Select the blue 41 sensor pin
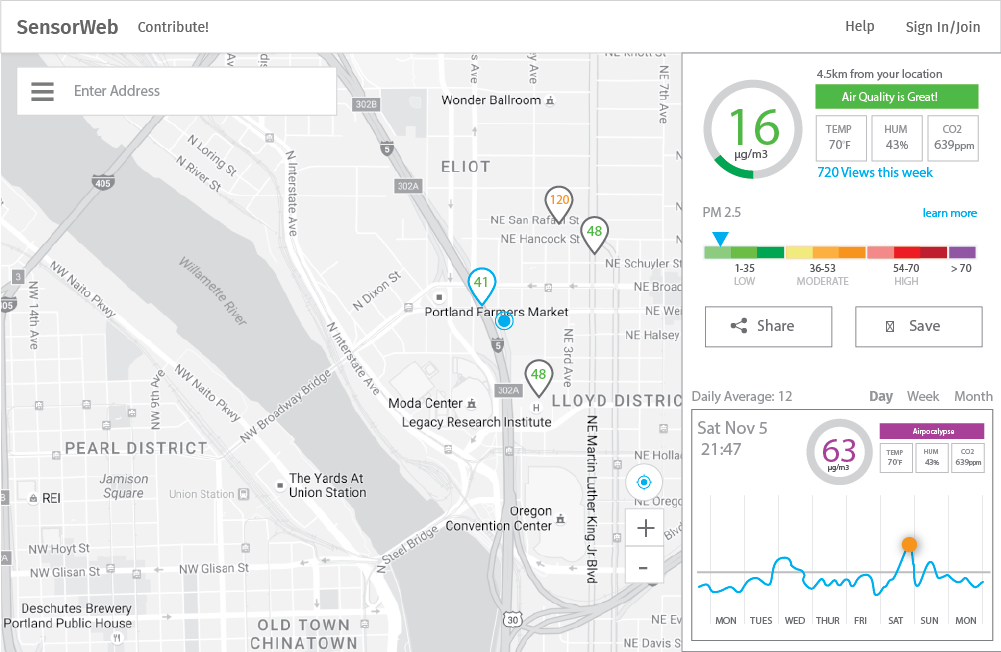Viewport: 1001px width, 652px height. (481, 286)
